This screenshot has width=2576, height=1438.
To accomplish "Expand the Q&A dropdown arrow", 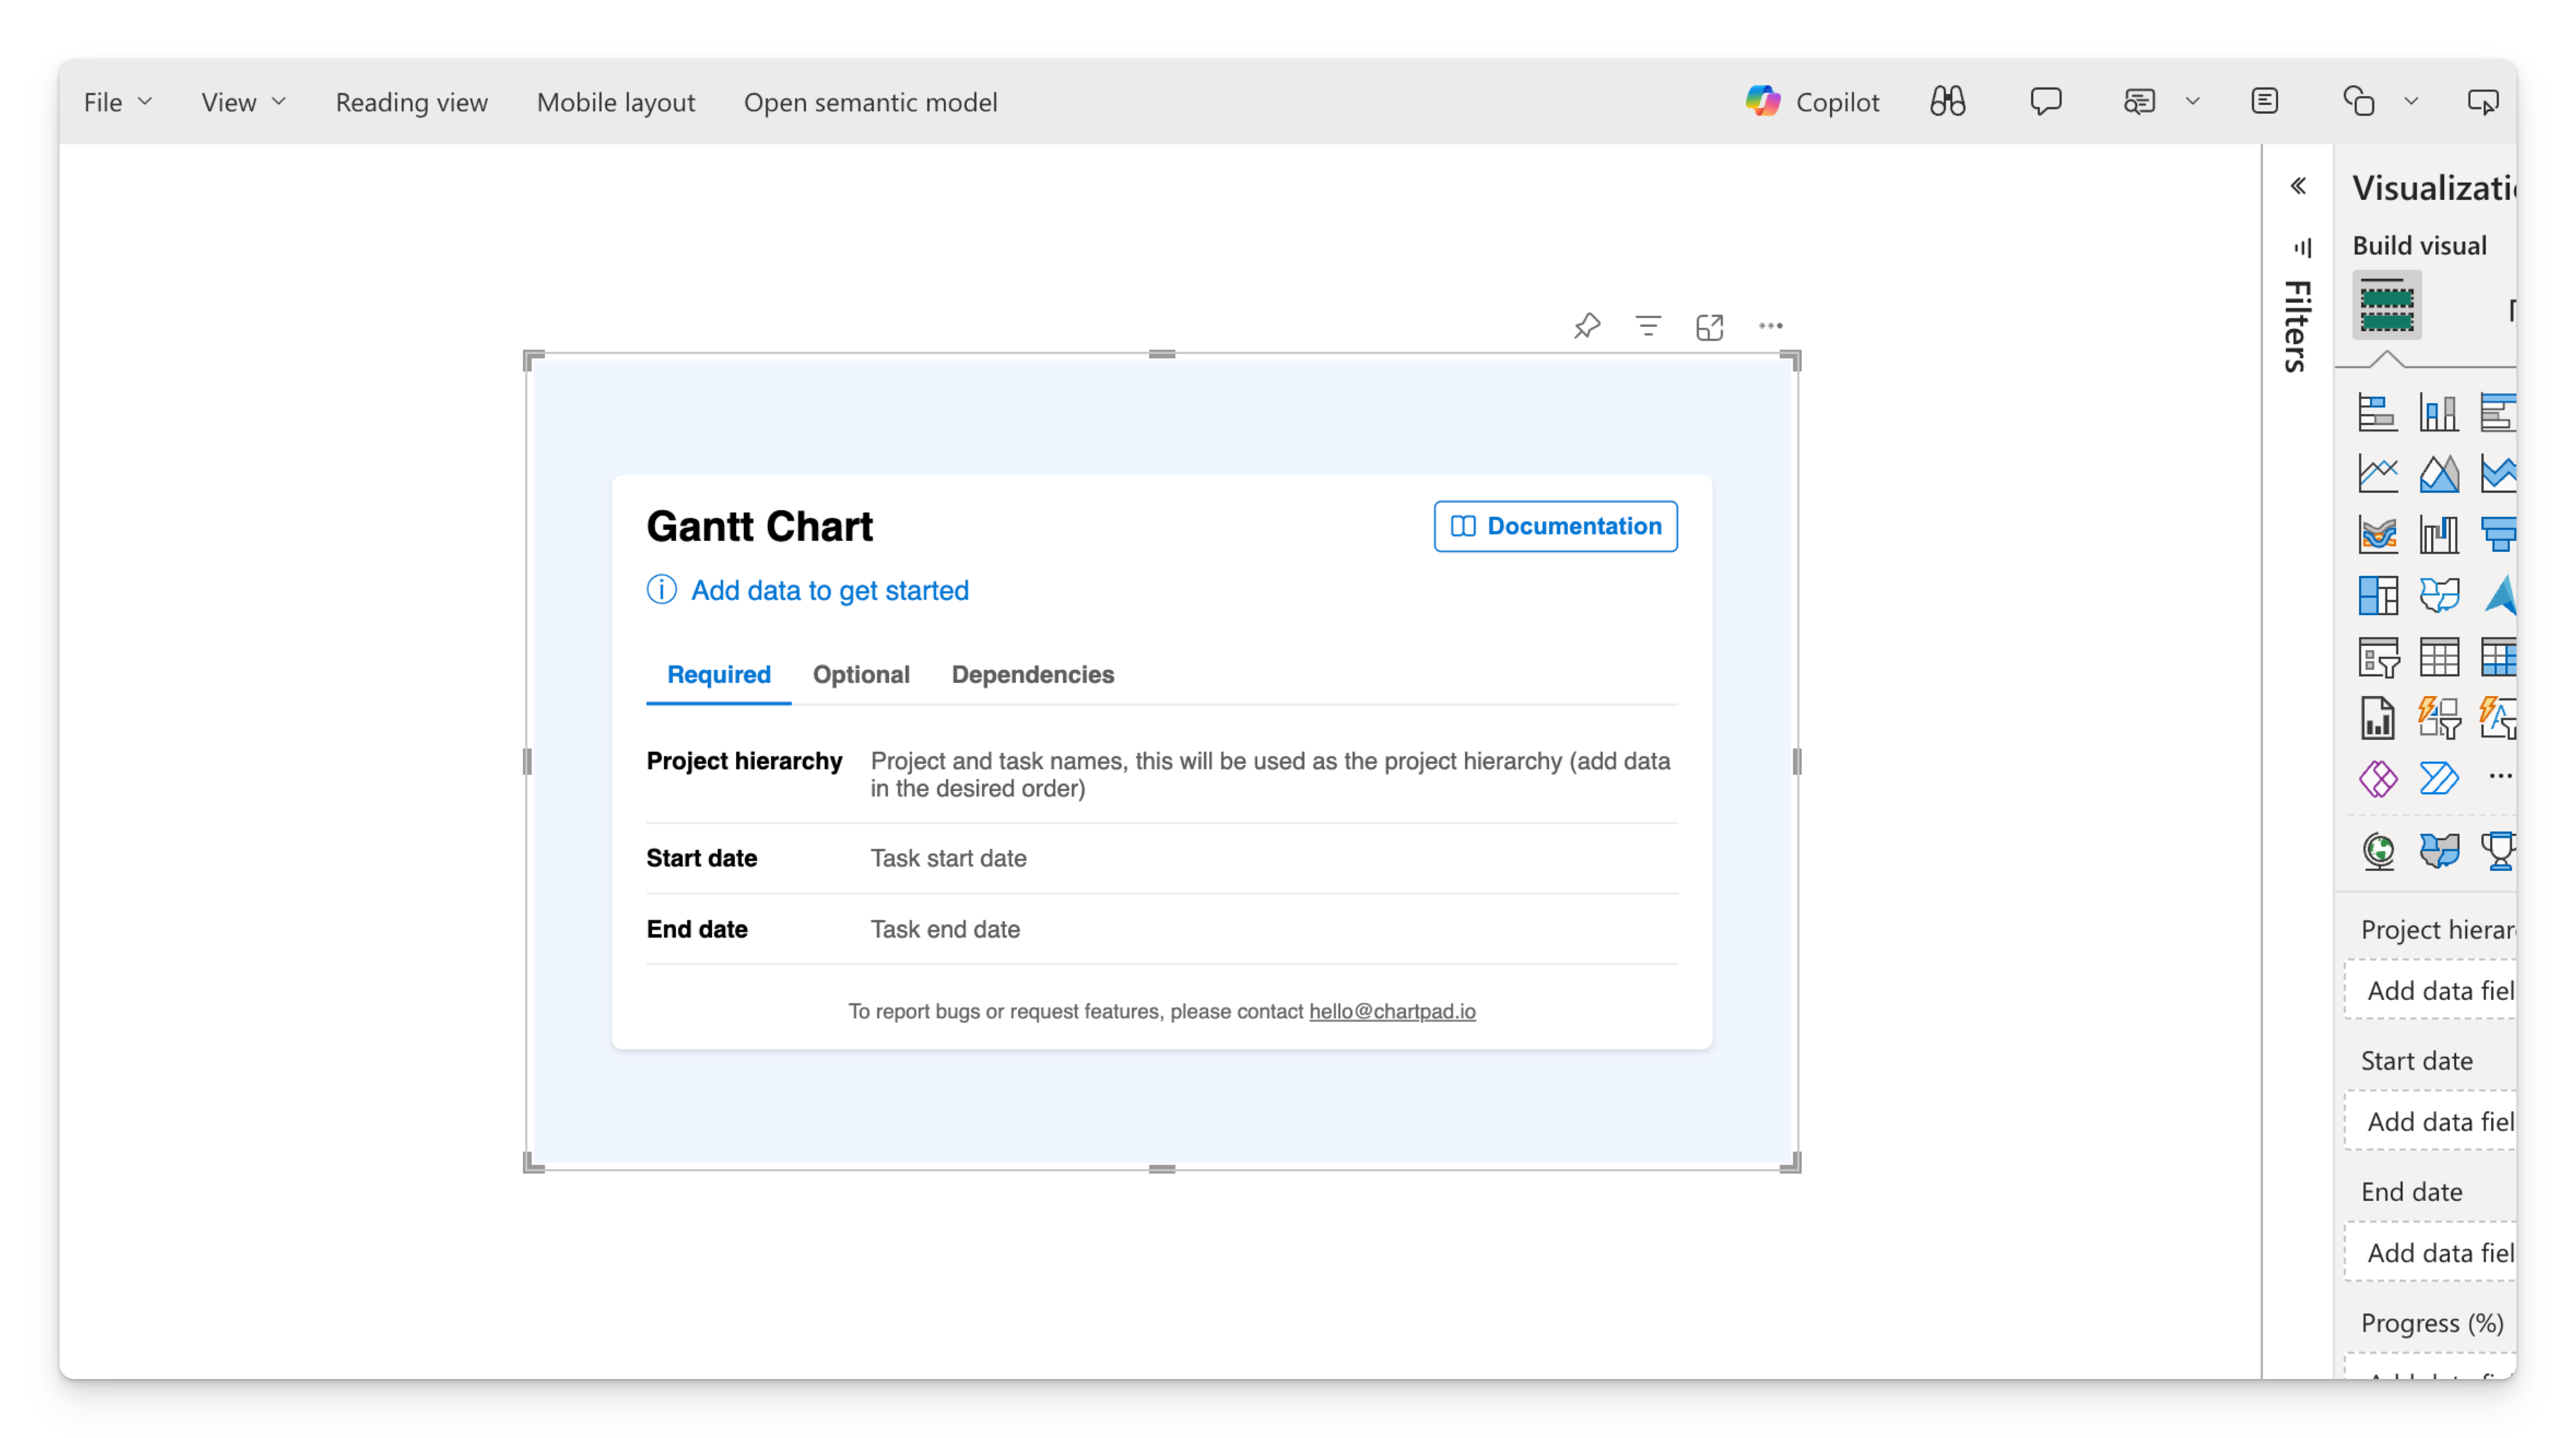I will (x=2192, y=102).
